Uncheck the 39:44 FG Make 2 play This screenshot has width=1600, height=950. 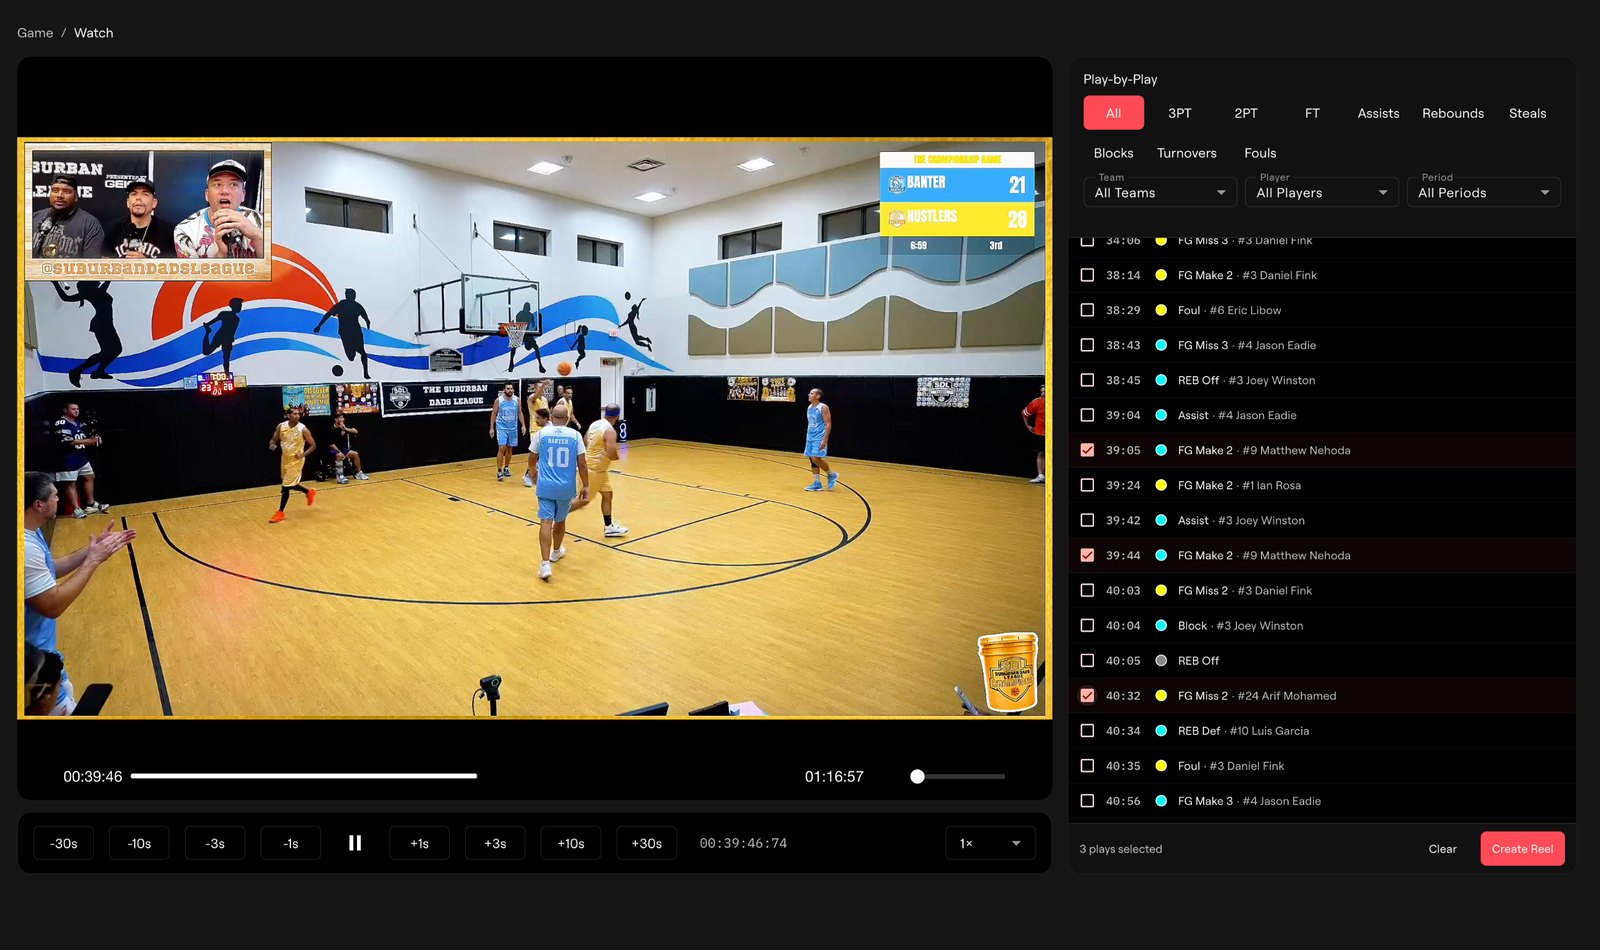1087,555
